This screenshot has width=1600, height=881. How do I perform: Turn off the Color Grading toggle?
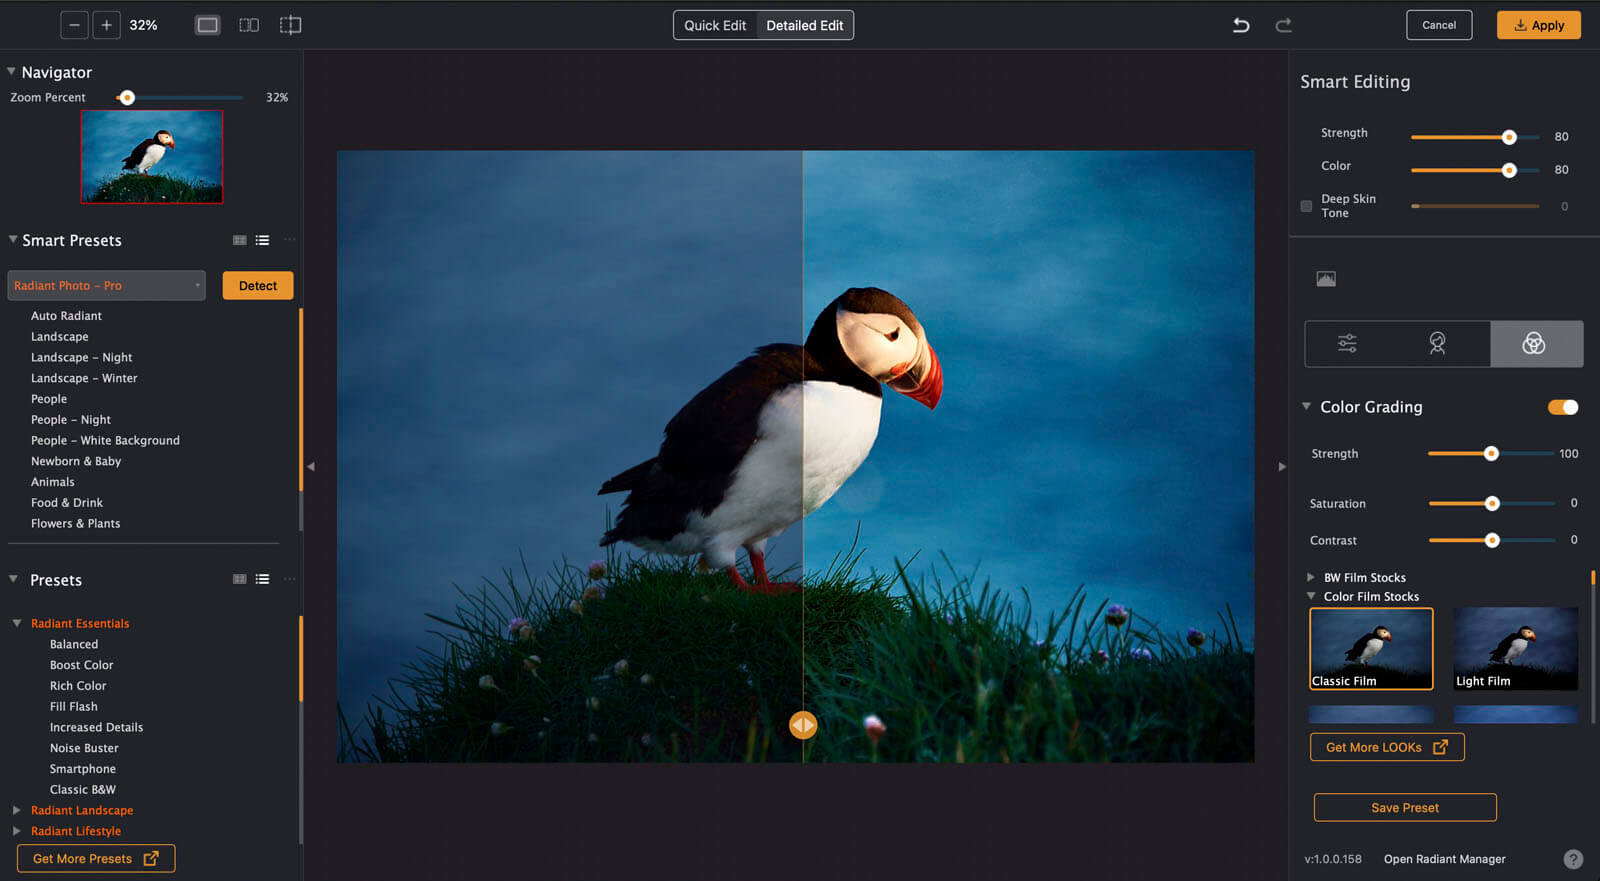click(x=1562, y=407)
